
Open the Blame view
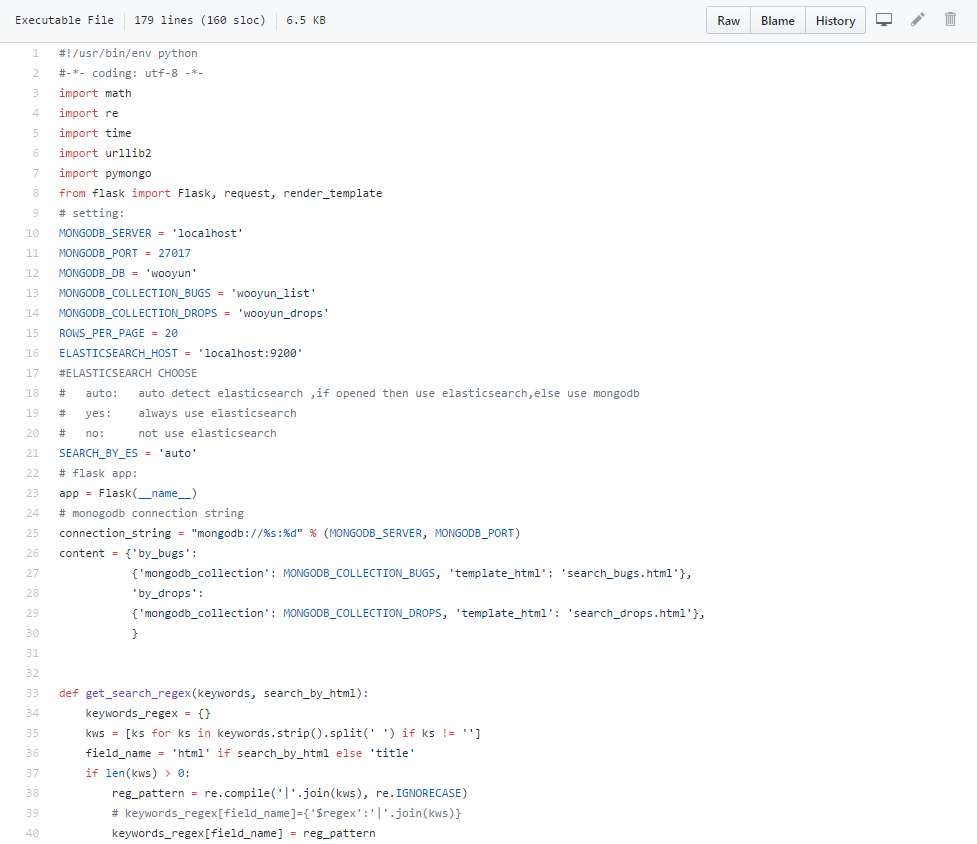click(777, 21)
